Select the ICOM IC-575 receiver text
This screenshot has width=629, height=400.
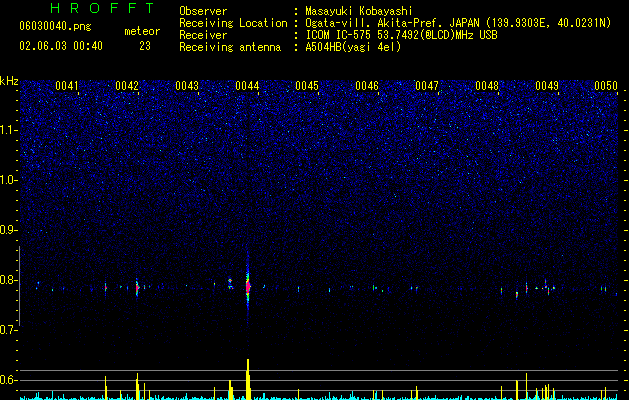[401, 35]
